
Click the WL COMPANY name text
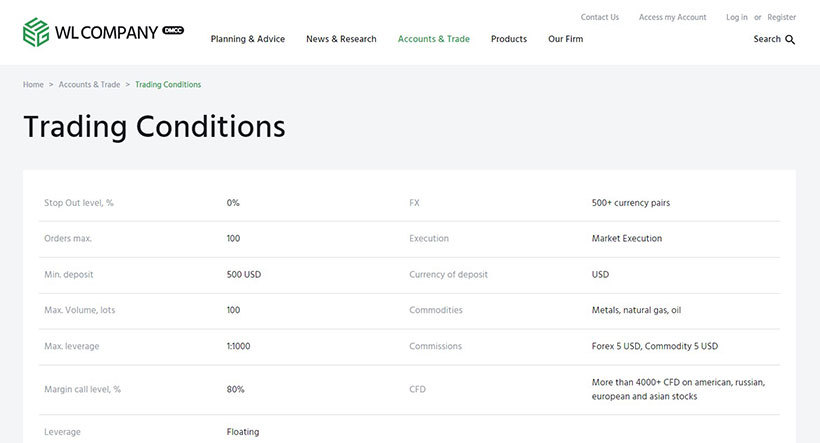106,33
